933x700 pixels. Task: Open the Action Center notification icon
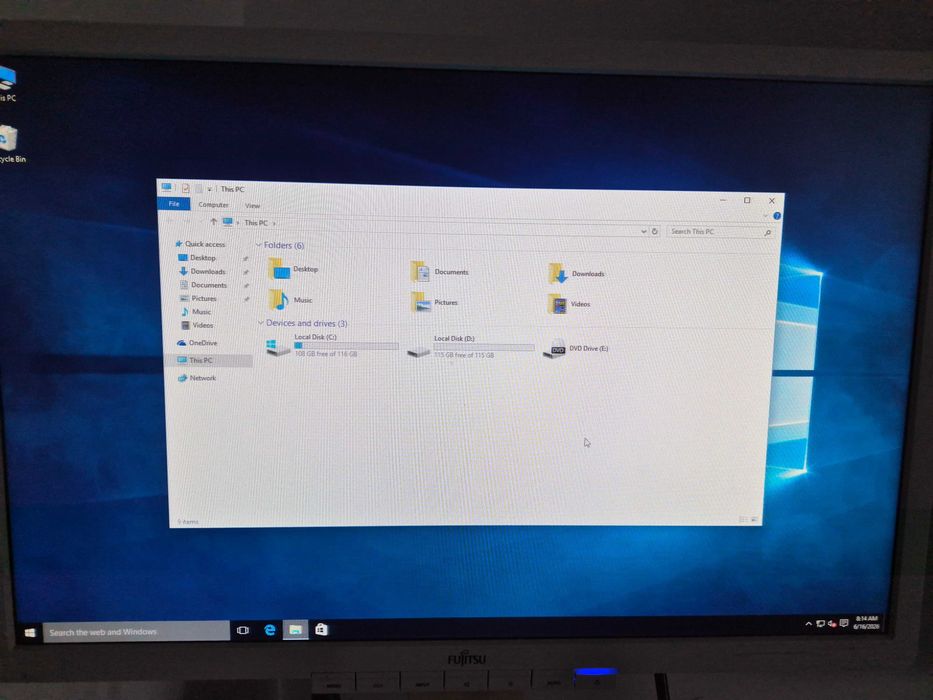[x=844, y=623]
